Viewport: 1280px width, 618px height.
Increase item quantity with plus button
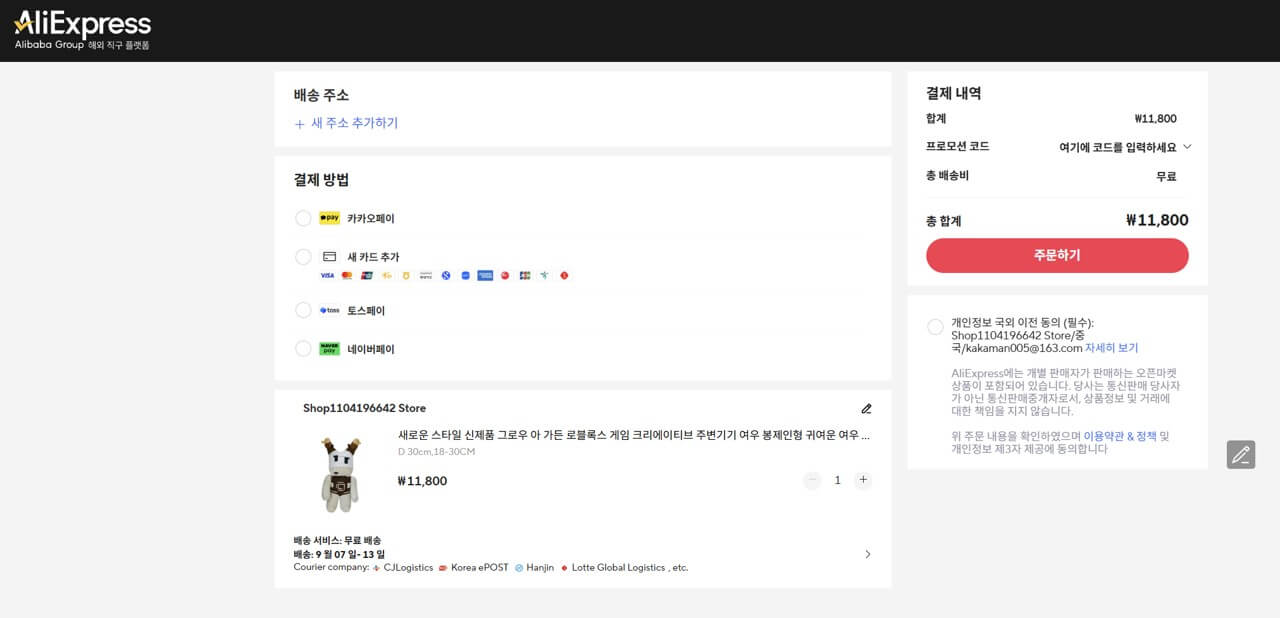click(x=863, y=480)
